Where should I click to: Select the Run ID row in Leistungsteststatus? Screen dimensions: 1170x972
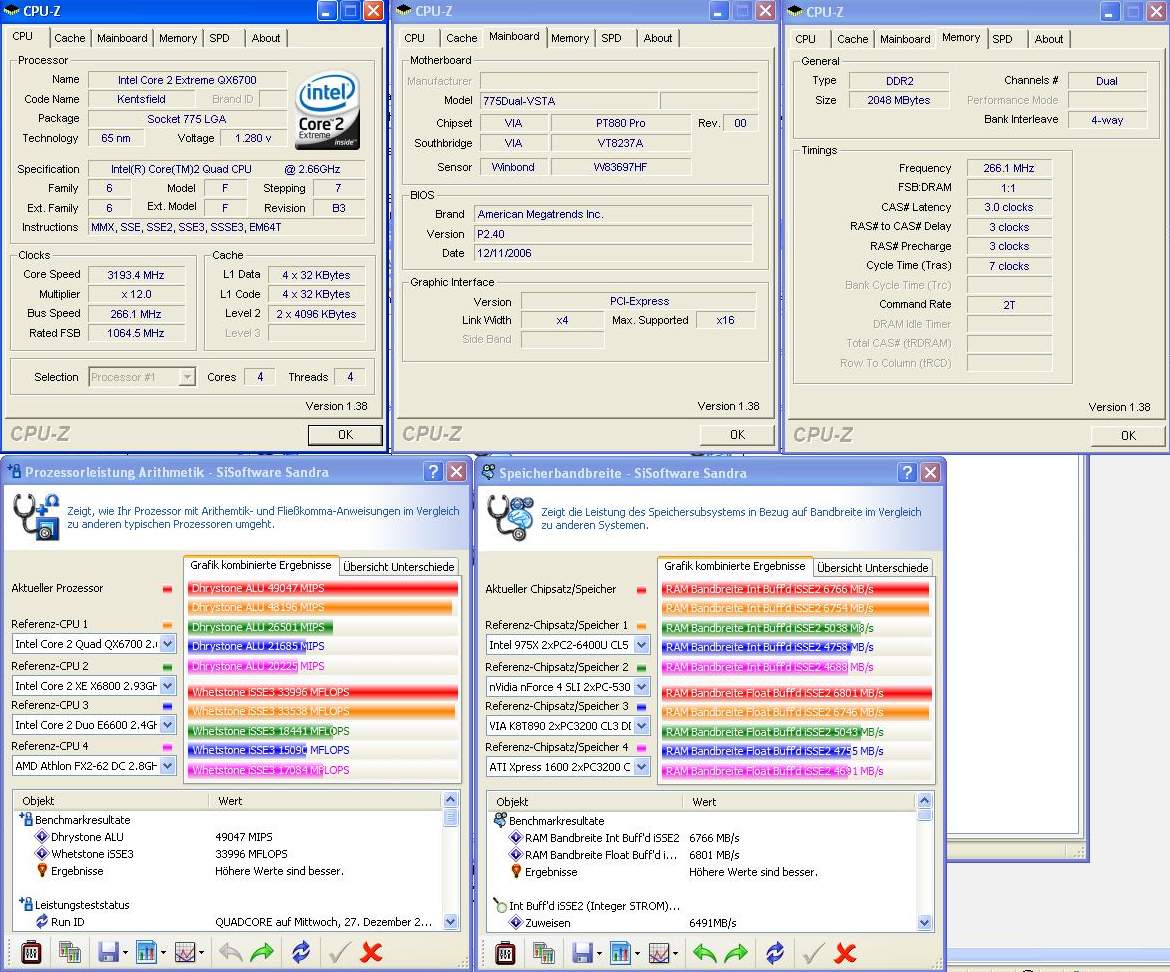tap(228, 922)
